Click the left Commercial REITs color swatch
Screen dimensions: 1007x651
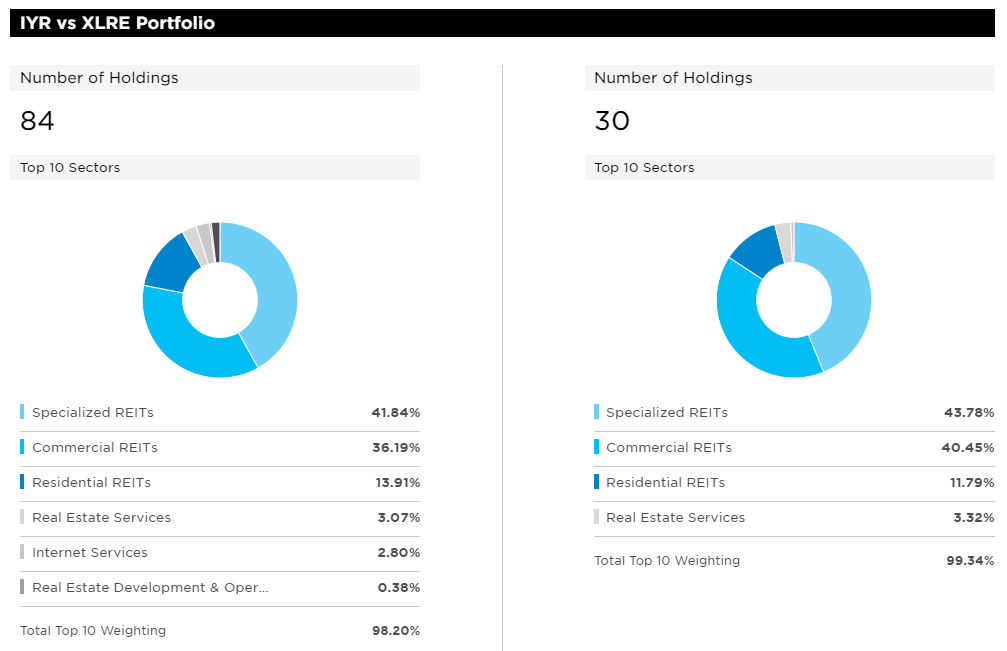[x=22, y=447]
